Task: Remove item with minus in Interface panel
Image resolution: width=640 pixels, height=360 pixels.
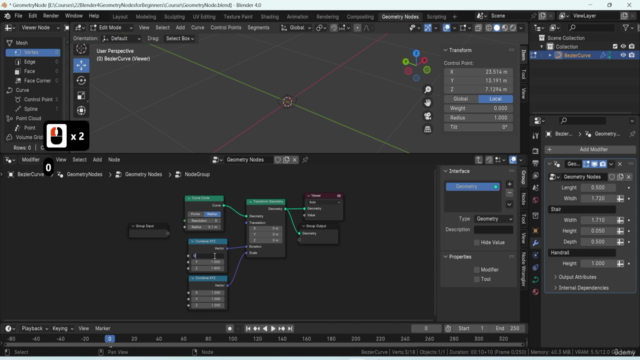Action: pyautogui.click(x=509, y=193)
